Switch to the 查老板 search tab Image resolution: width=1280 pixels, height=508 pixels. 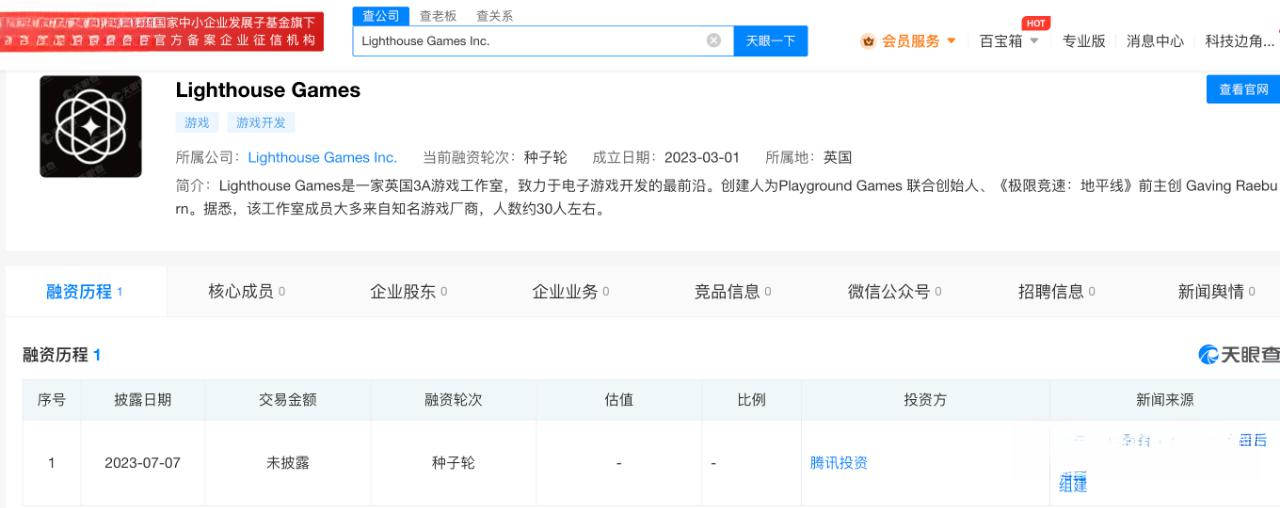438,16
